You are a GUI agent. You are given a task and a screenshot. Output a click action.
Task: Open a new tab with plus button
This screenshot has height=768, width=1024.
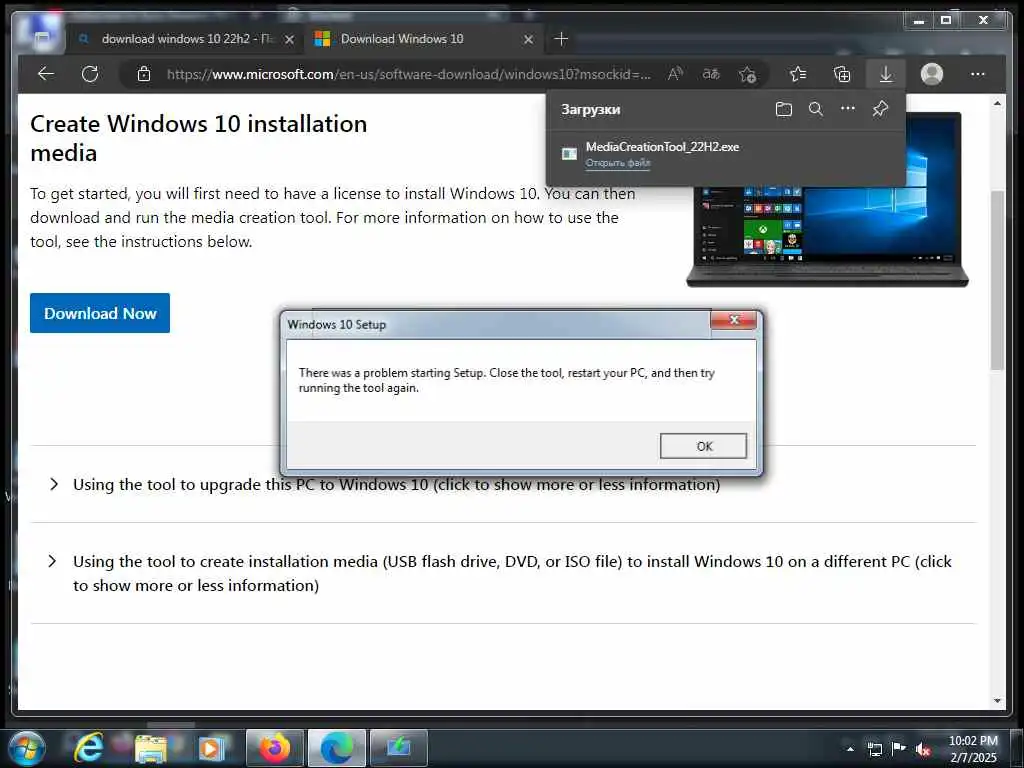point(561,39)
